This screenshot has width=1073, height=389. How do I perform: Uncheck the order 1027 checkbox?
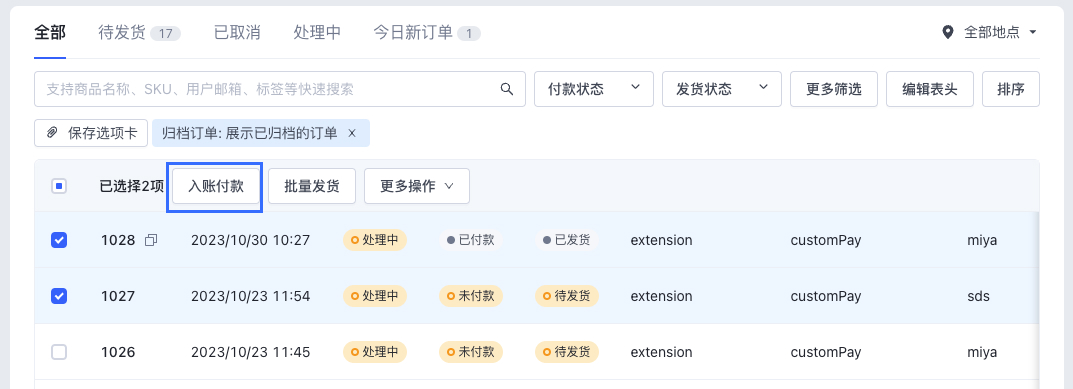pyautogui.click(x=60, y=296)
